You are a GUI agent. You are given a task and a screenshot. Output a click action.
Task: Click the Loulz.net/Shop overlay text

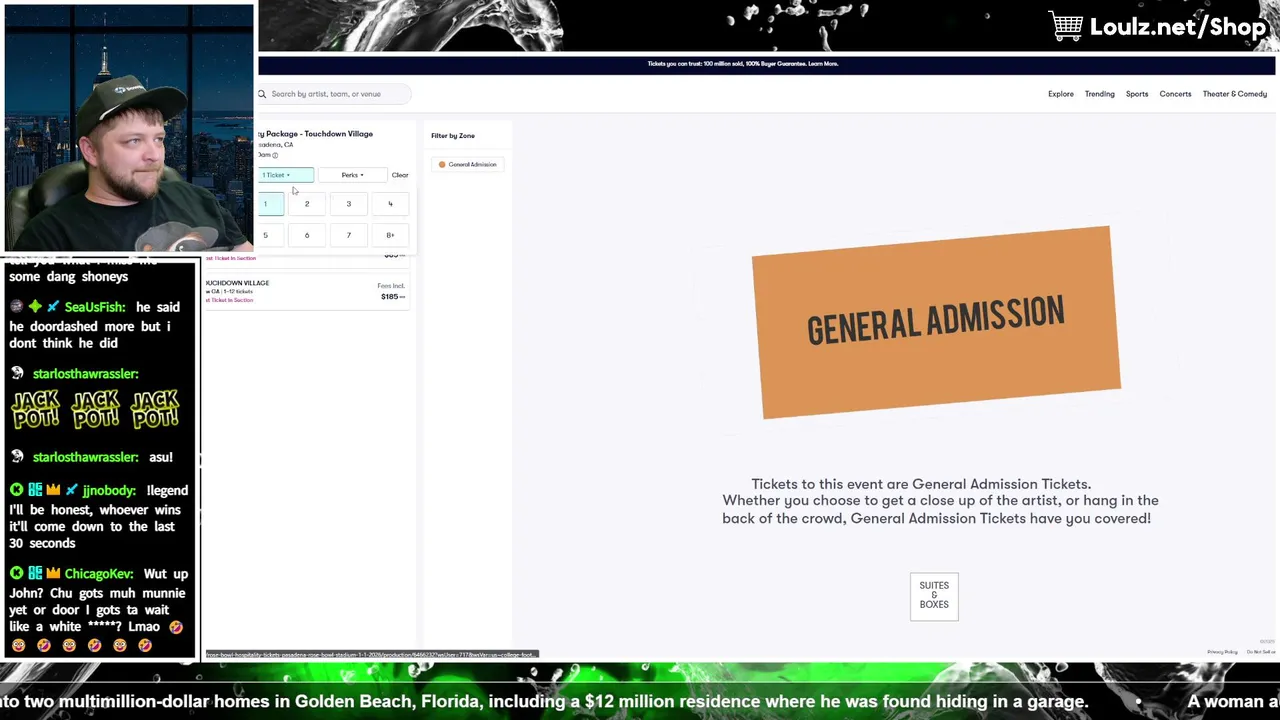click(1178, 27)
